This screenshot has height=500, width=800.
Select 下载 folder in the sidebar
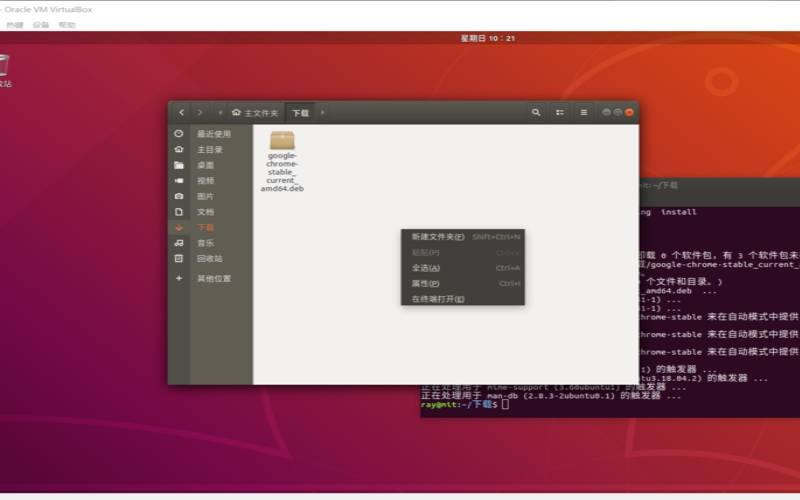(210, 228)
